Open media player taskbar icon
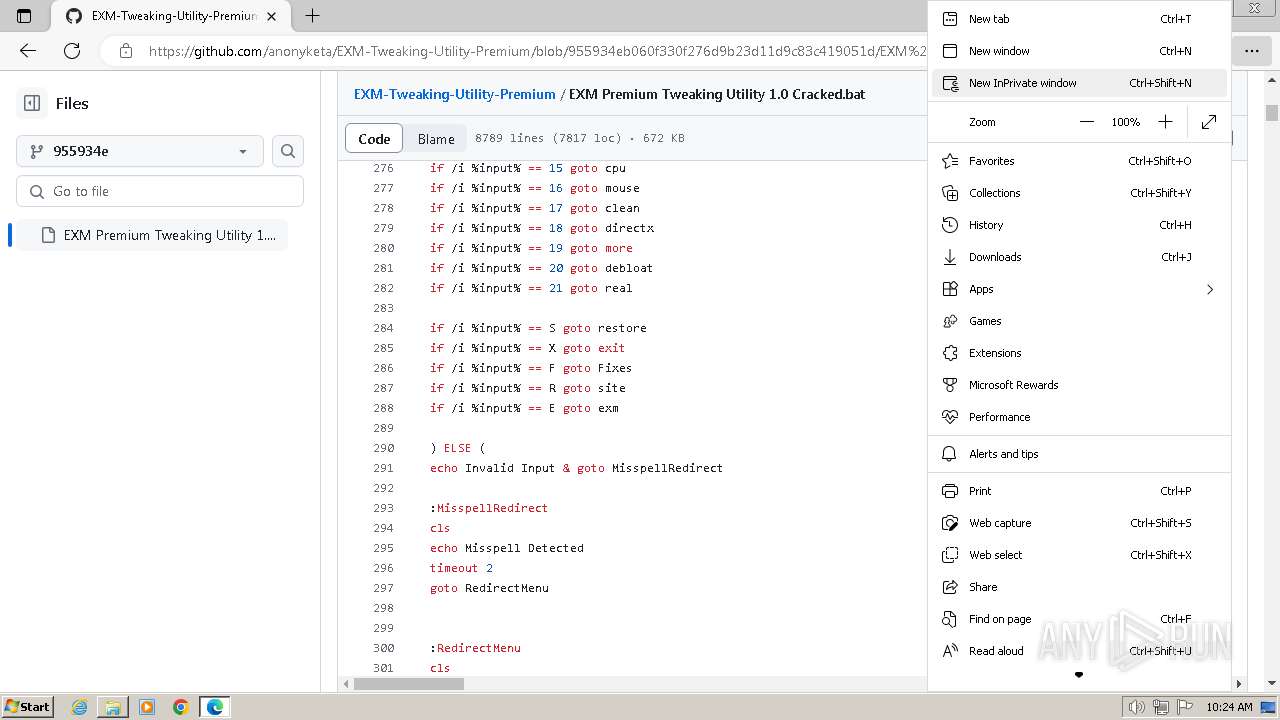Image resolution: width=1280 pixels, height=720 pixels. pos(147,707)
